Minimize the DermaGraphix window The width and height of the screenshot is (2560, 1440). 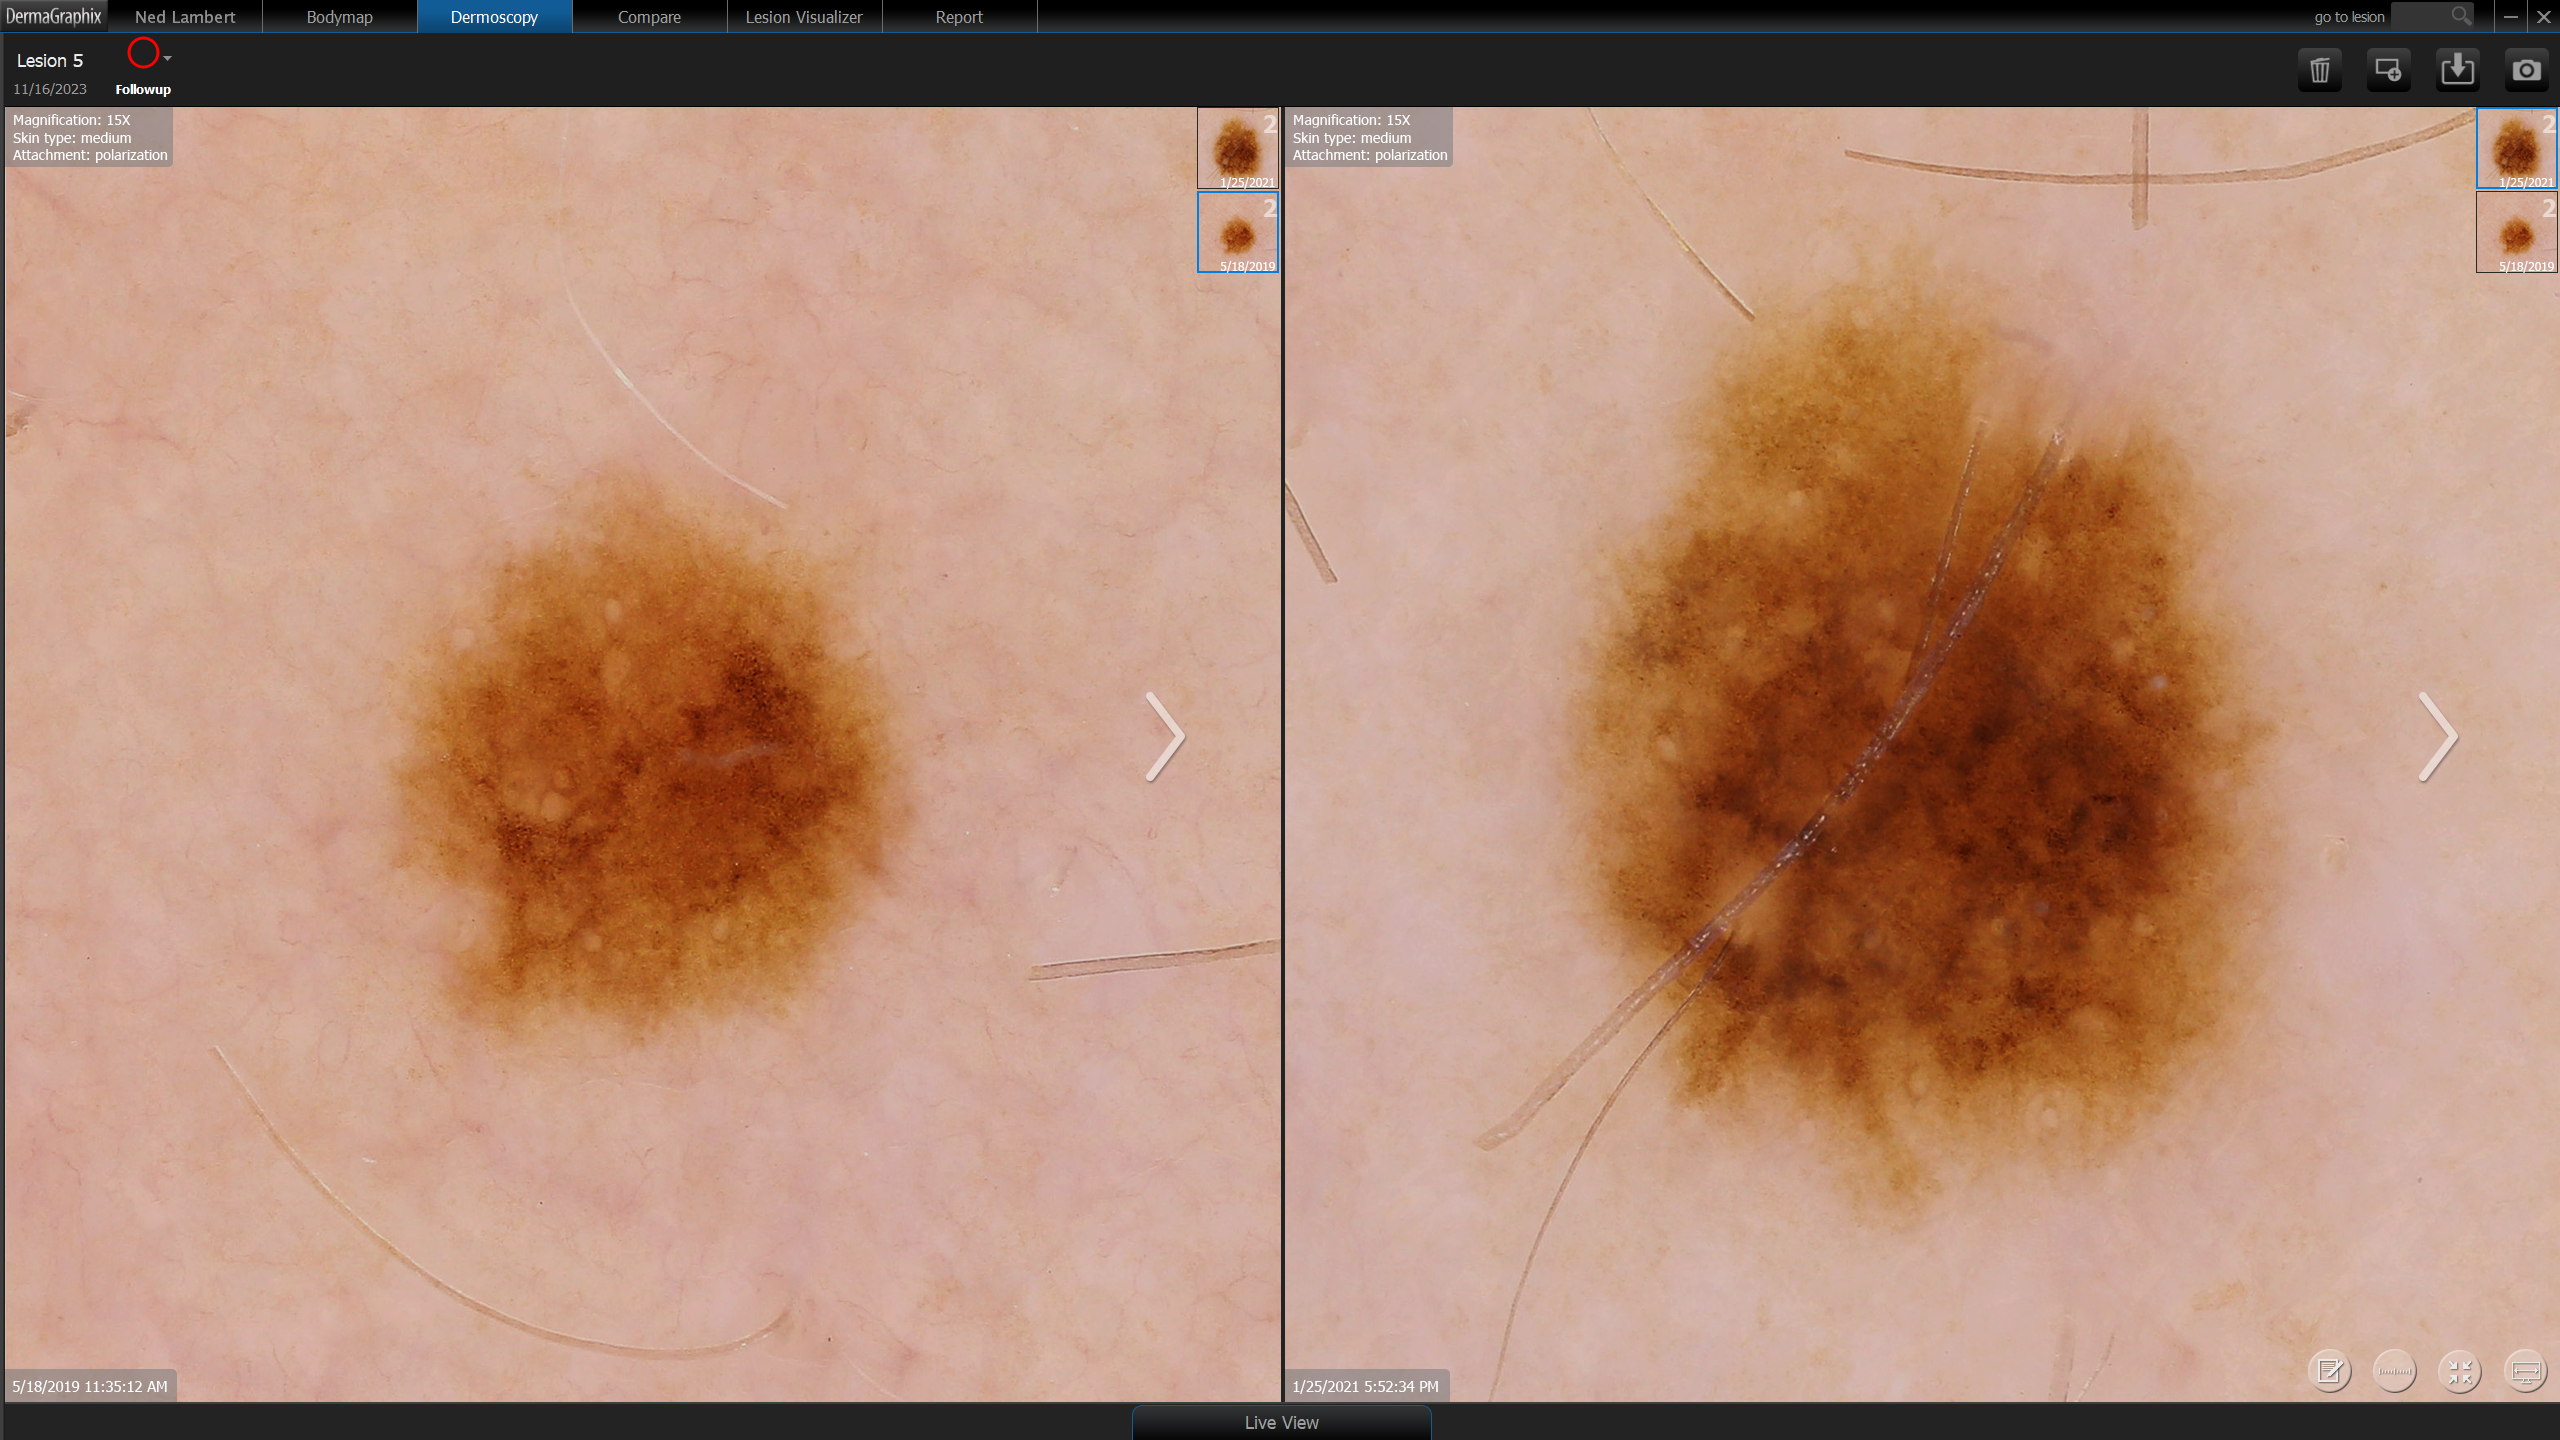[2510, 16]
